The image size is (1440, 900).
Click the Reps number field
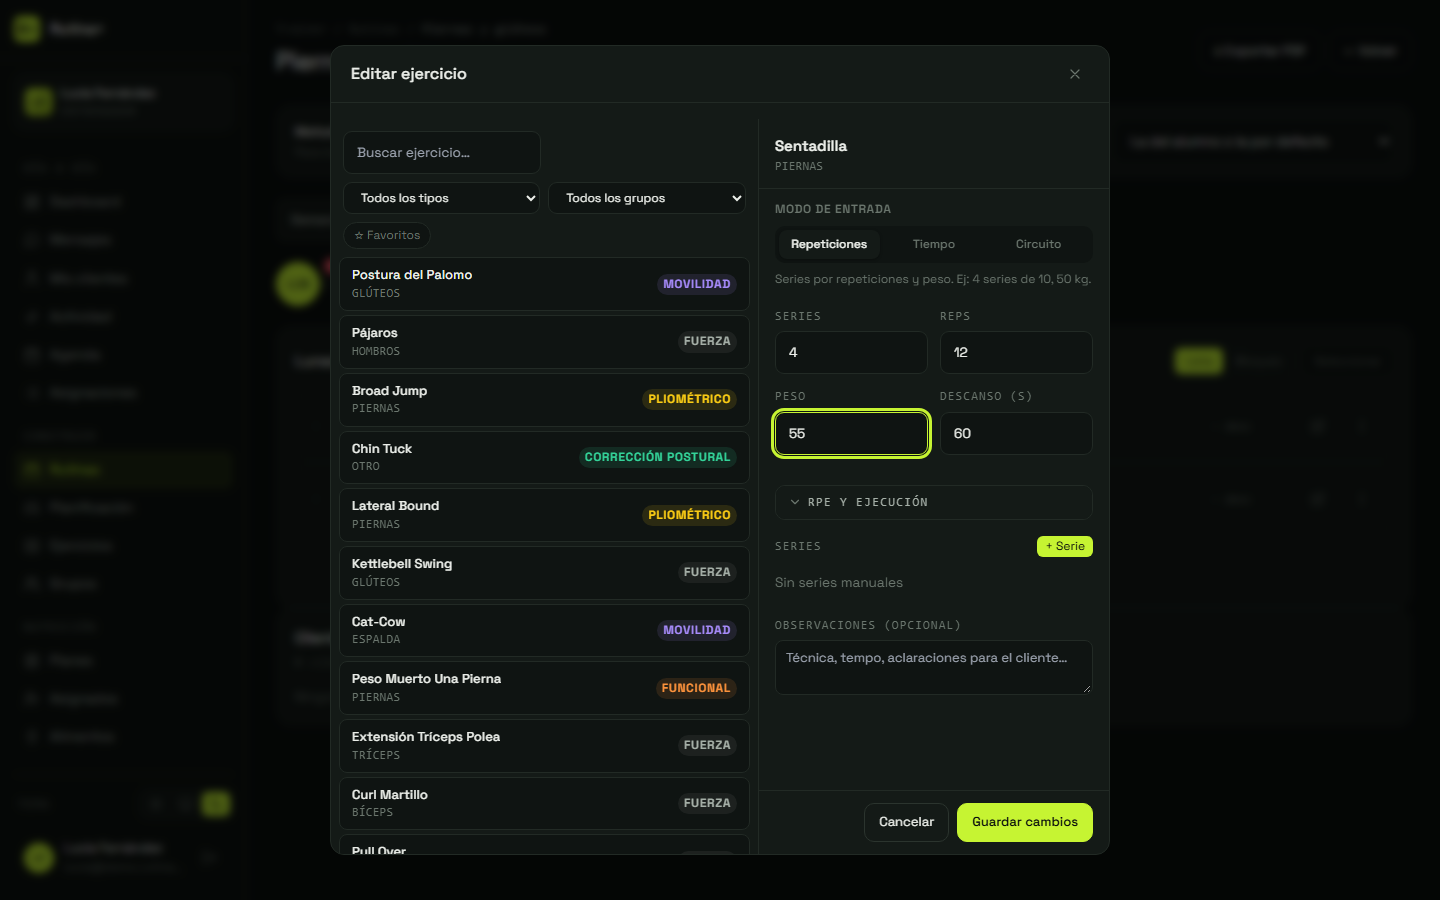click(1016, 353)
